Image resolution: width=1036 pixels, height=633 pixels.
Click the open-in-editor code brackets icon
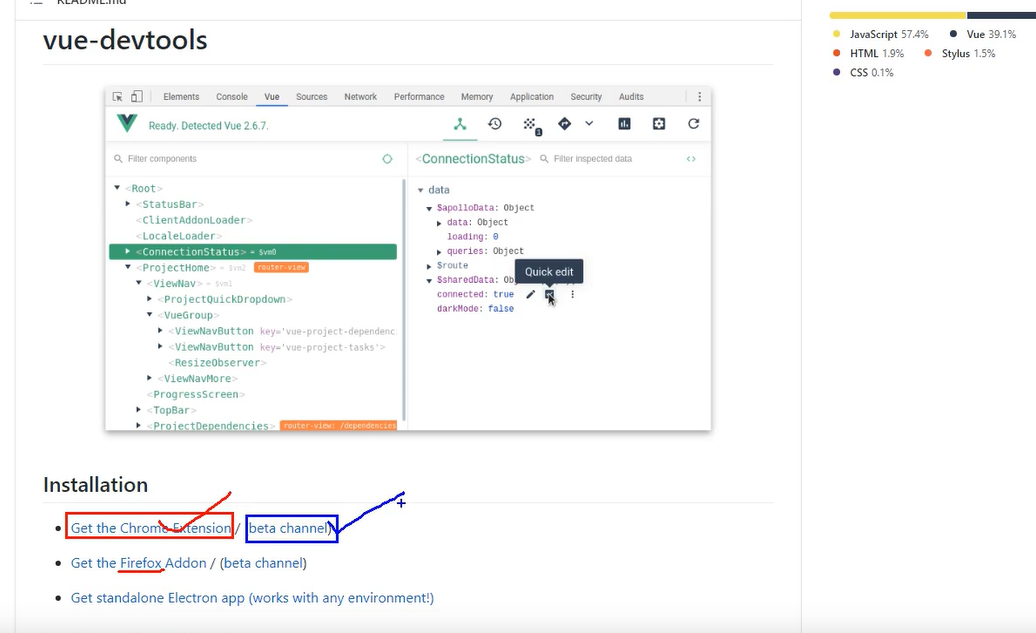coord(691,159)
